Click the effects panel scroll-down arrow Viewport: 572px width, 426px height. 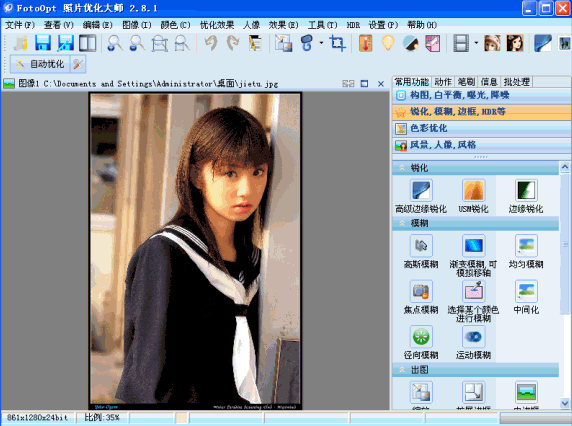tap(565, 403)
